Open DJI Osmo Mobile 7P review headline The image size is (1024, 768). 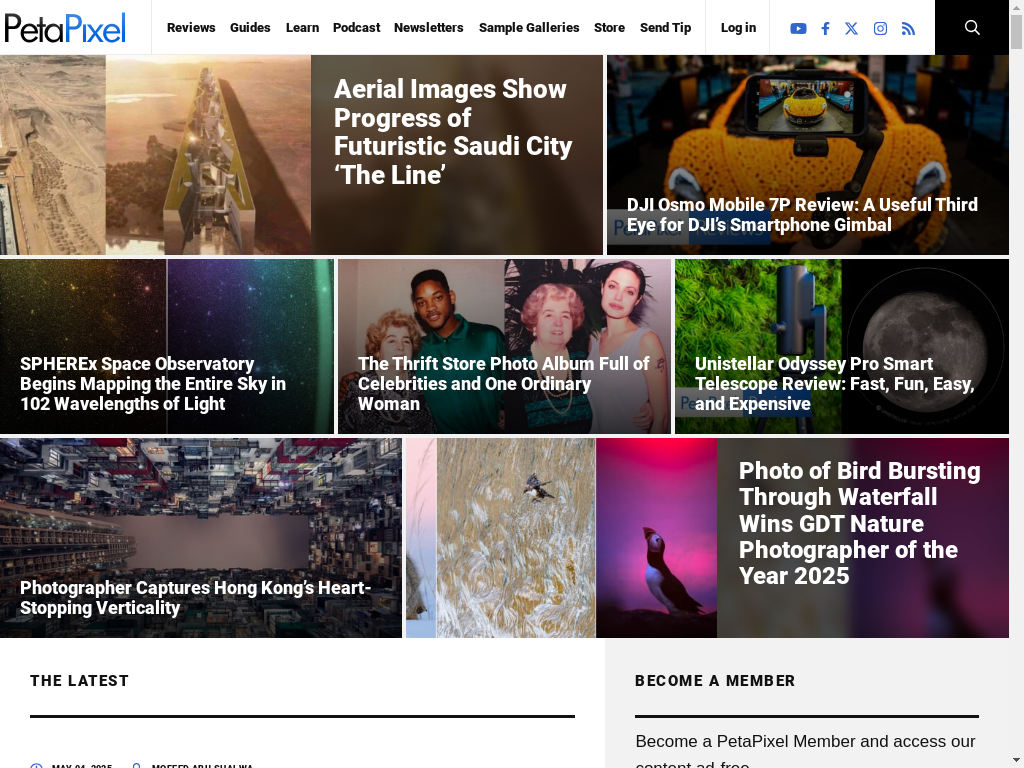803,215
